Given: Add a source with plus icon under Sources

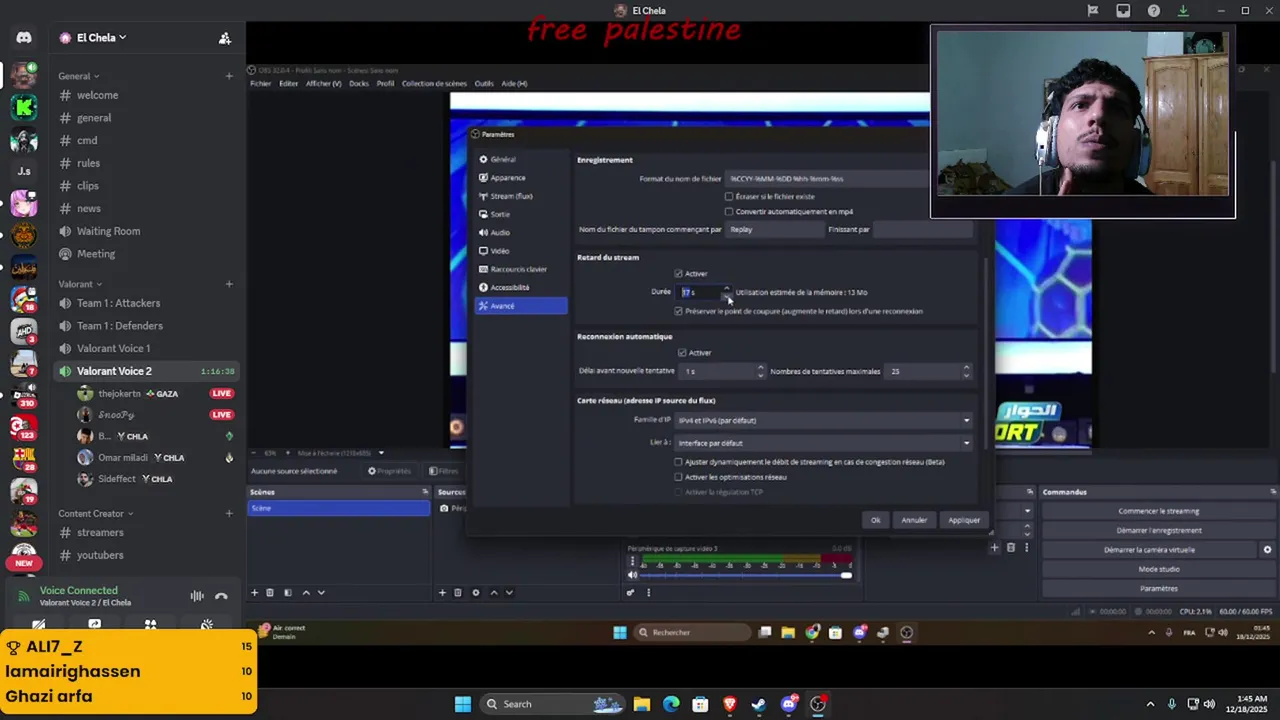Looking at the screenshot, I should [x=442, y=593].
